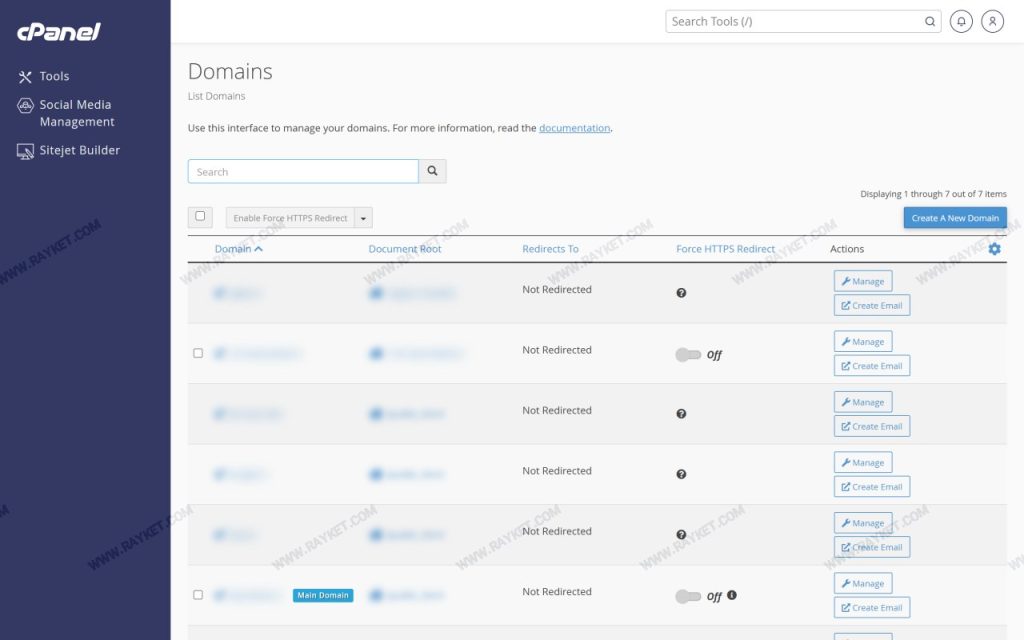
Task: Open the documentation link
Action: (575, 128)
